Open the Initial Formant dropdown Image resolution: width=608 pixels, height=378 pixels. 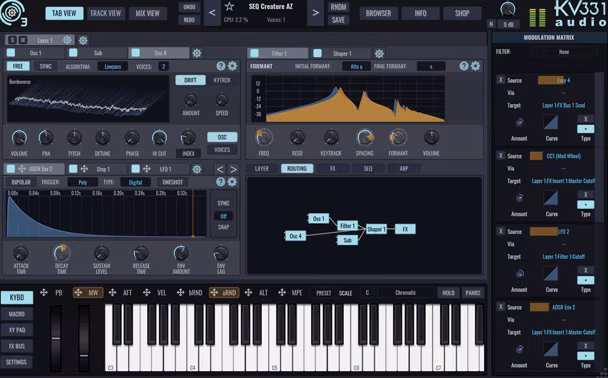(356, 66)
